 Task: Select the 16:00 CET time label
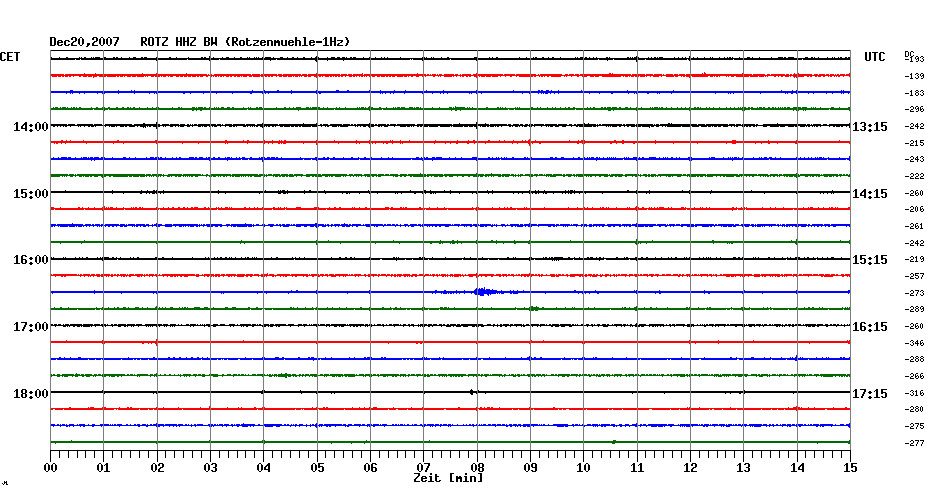[x=31, y=260]
